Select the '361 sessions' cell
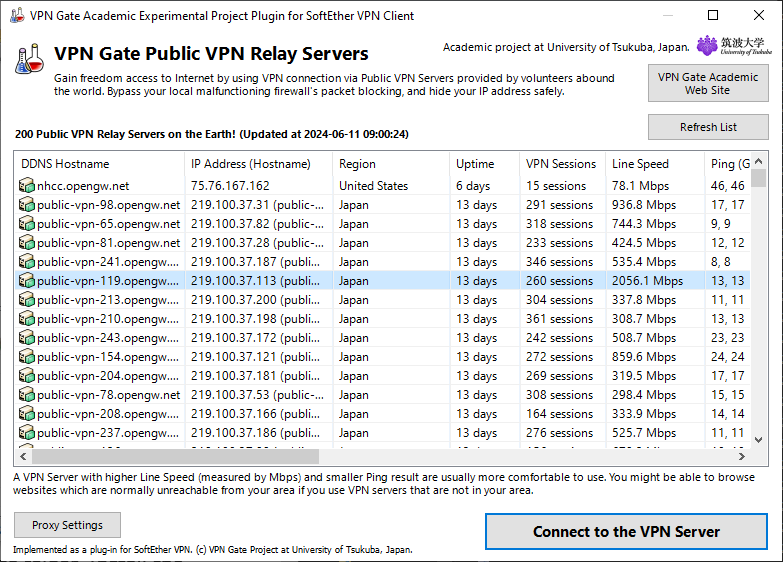783x562 pixels. [x=559, y=319]
